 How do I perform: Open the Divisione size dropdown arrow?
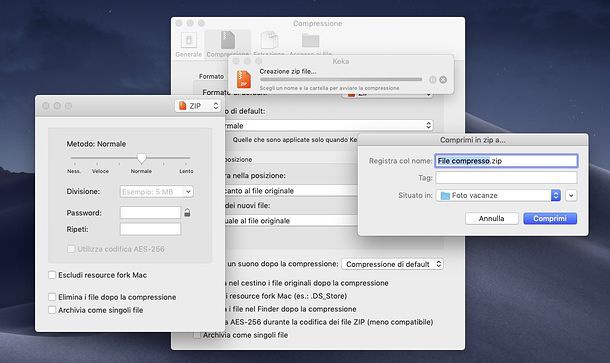point(188,191)
